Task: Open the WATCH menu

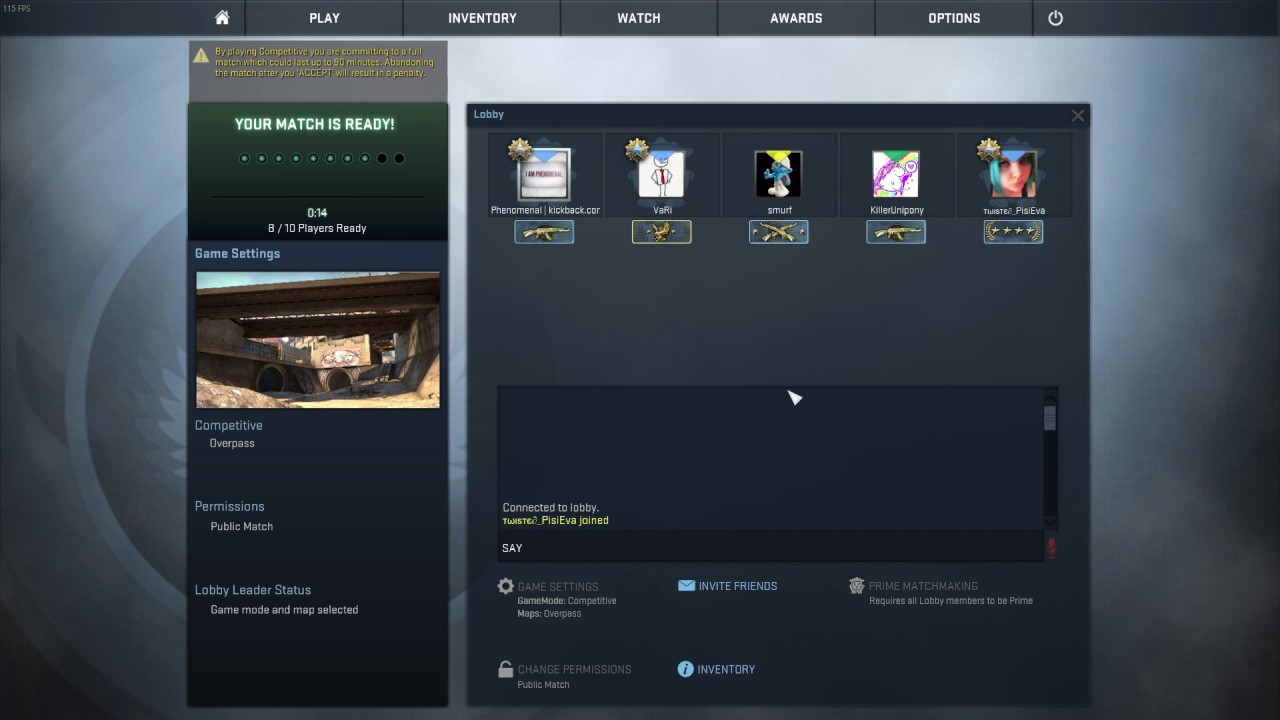Action: coord(638,18)
